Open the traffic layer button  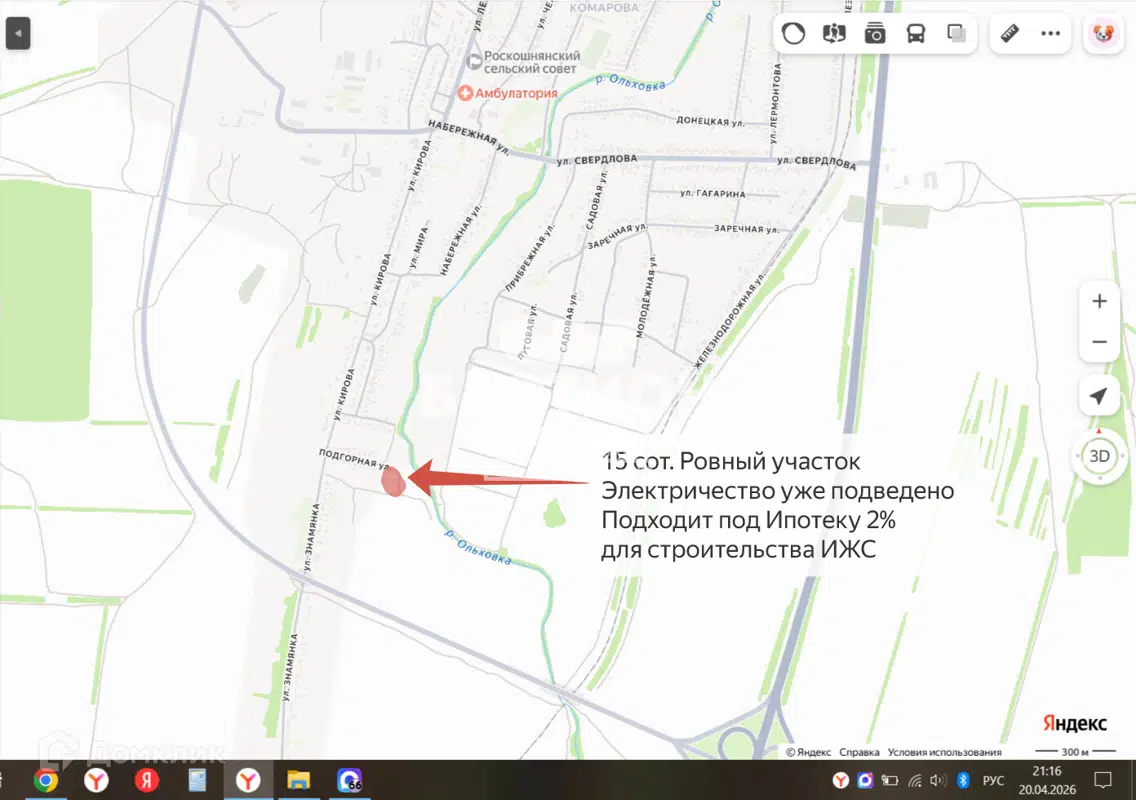[793, 33]
